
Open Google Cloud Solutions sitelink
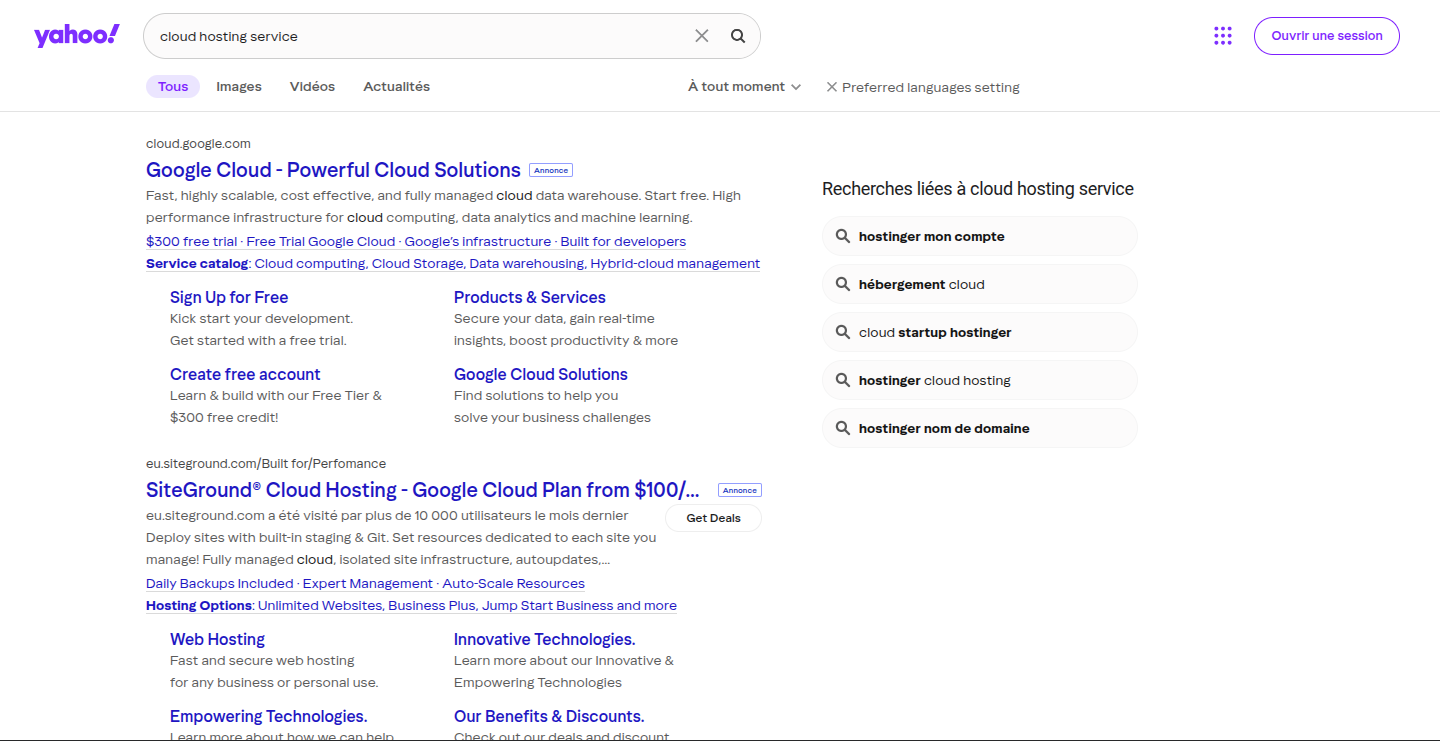tap(541, 374)
